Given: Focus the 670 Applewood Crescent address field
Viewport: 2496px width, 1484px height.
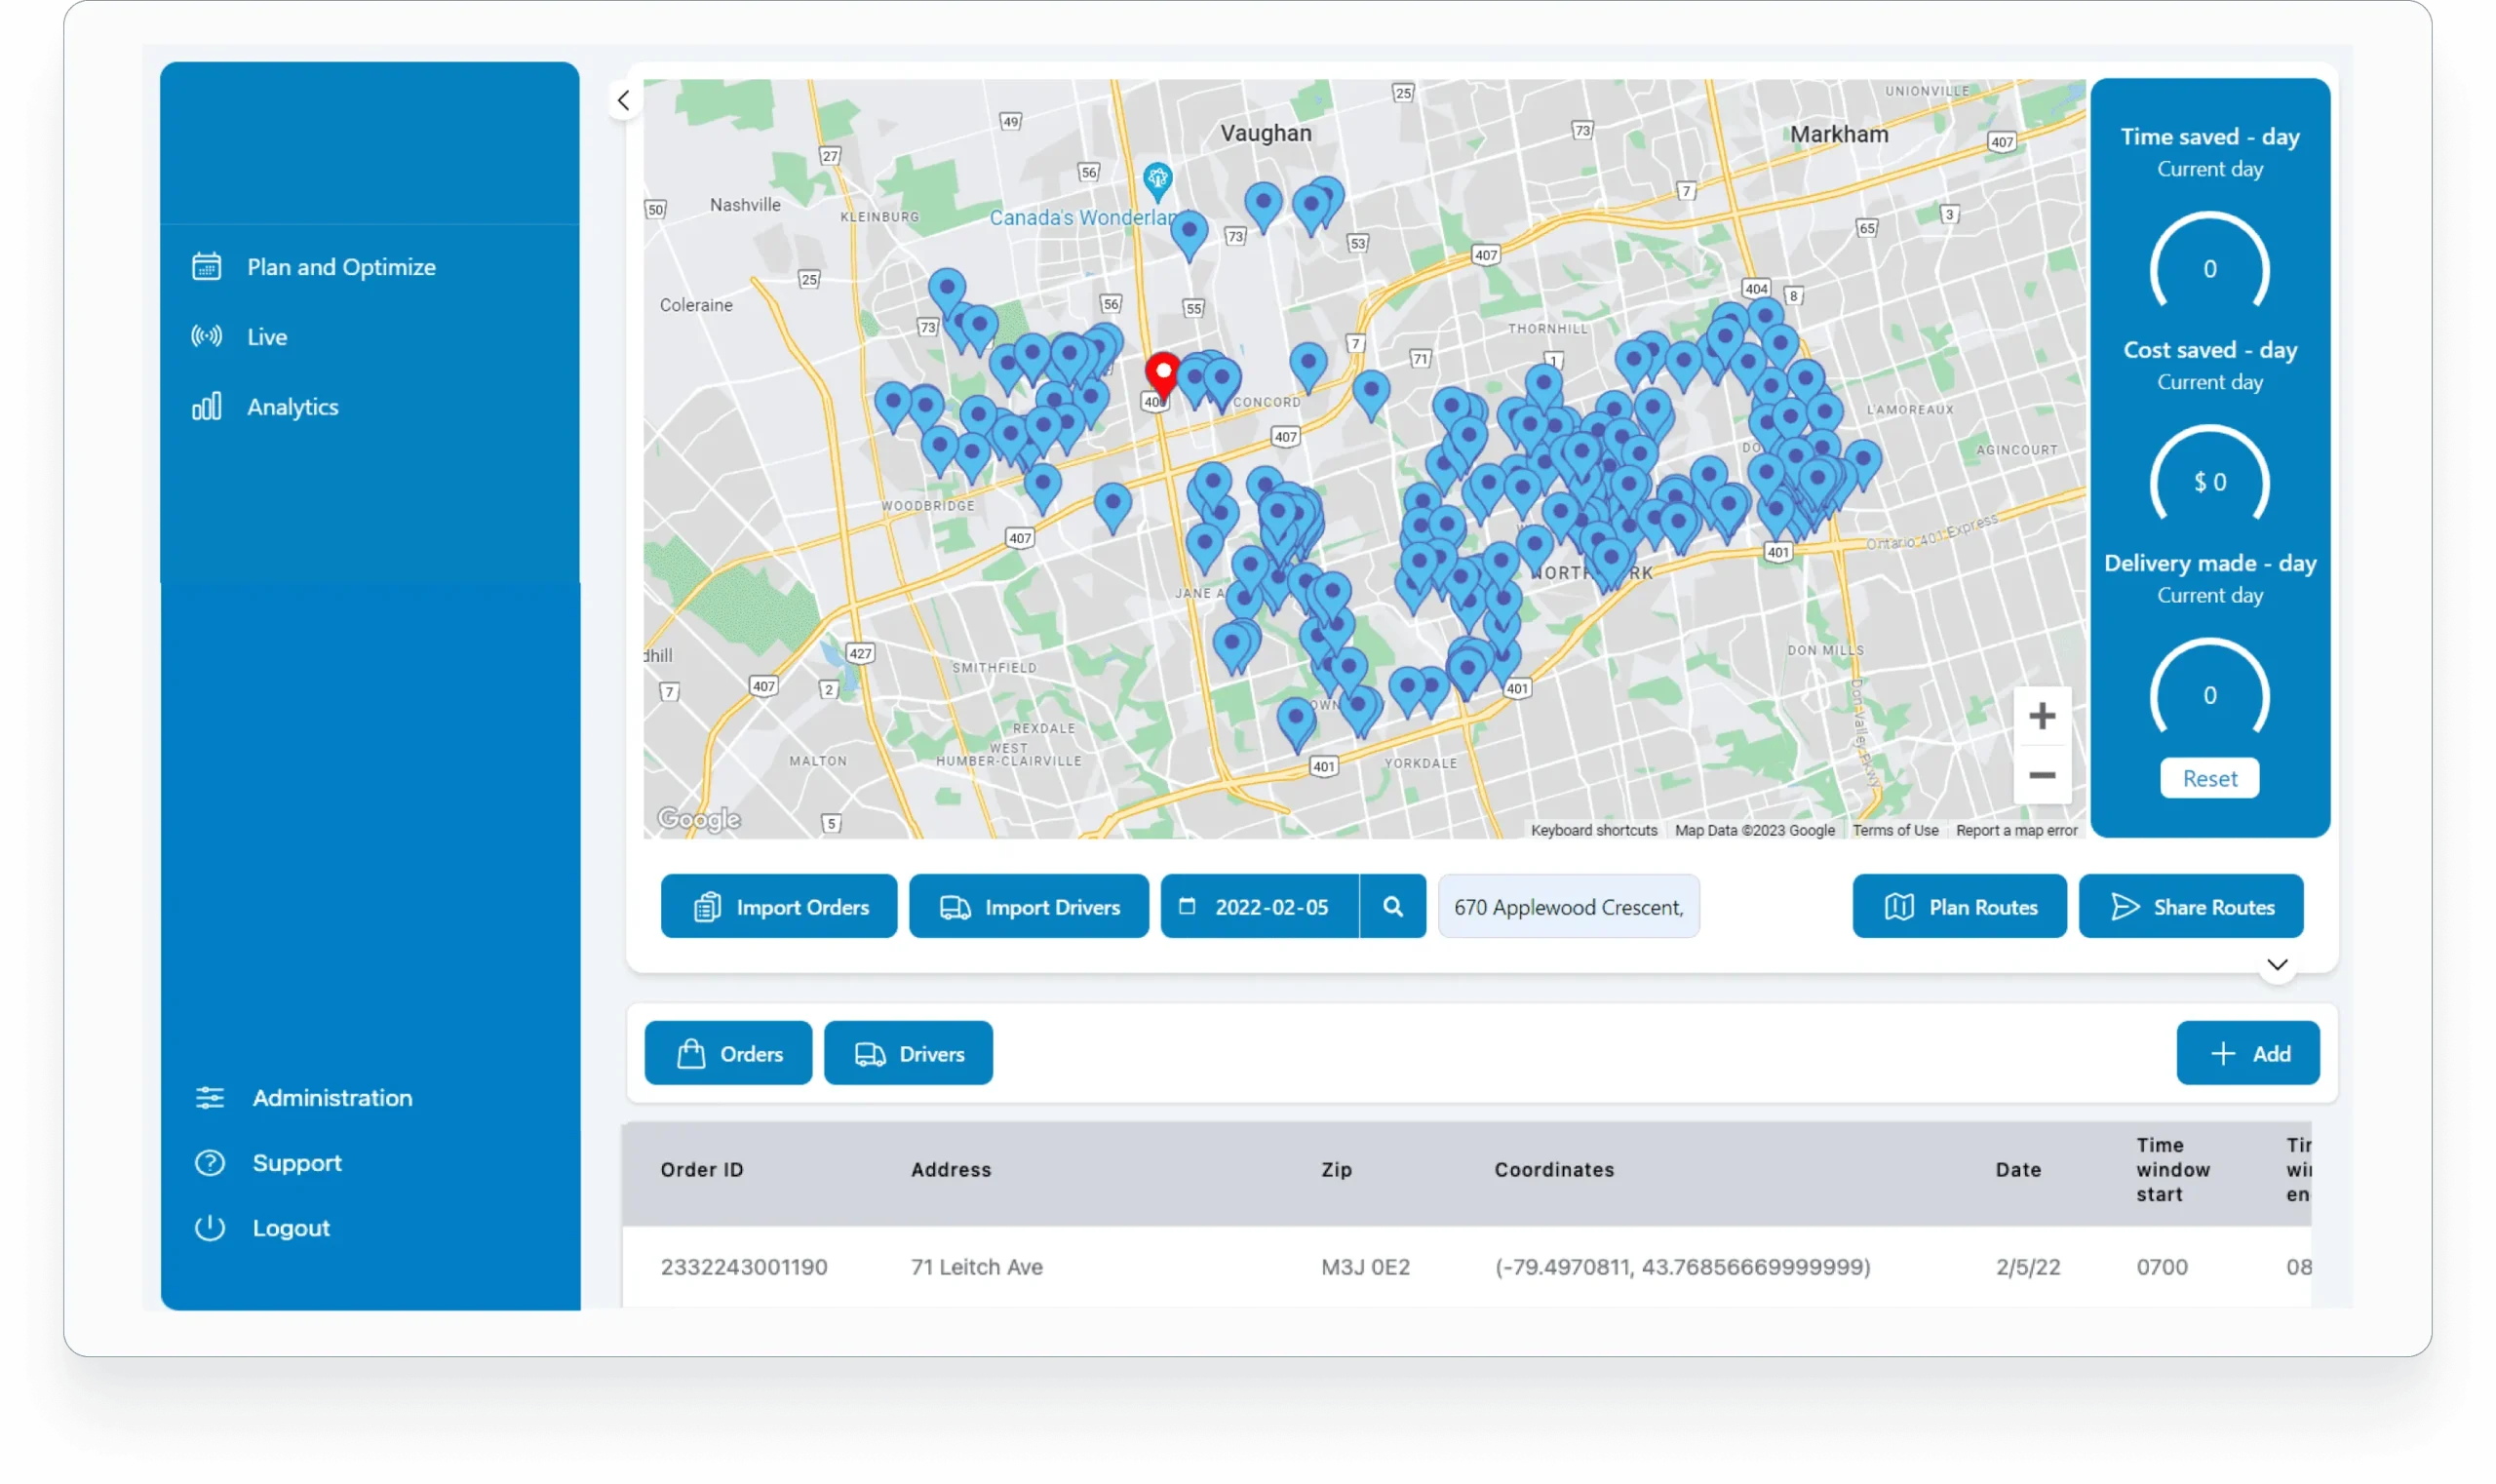Looking at the screenshot, I should tap(1568, 906).
